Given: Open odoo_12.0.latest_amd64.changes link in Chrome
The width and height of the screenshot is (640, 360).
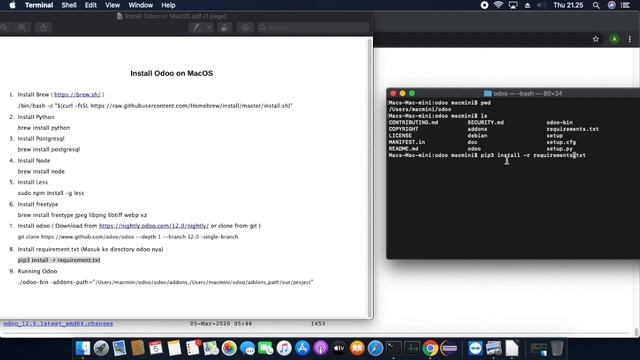Looking at the screenshot, I should (x=58, y=324).
